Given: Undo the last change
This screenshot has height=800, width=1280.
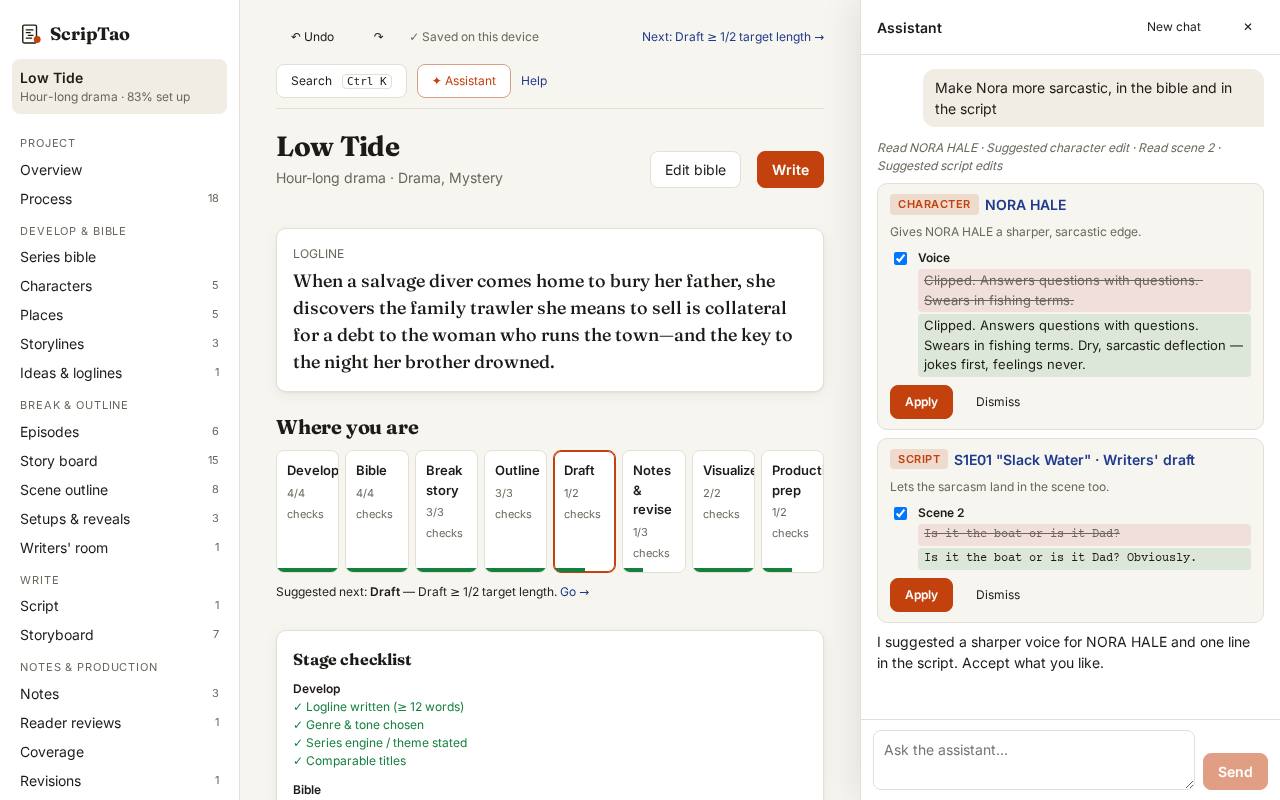Looking at the screenshot, I should coord(312,37).
